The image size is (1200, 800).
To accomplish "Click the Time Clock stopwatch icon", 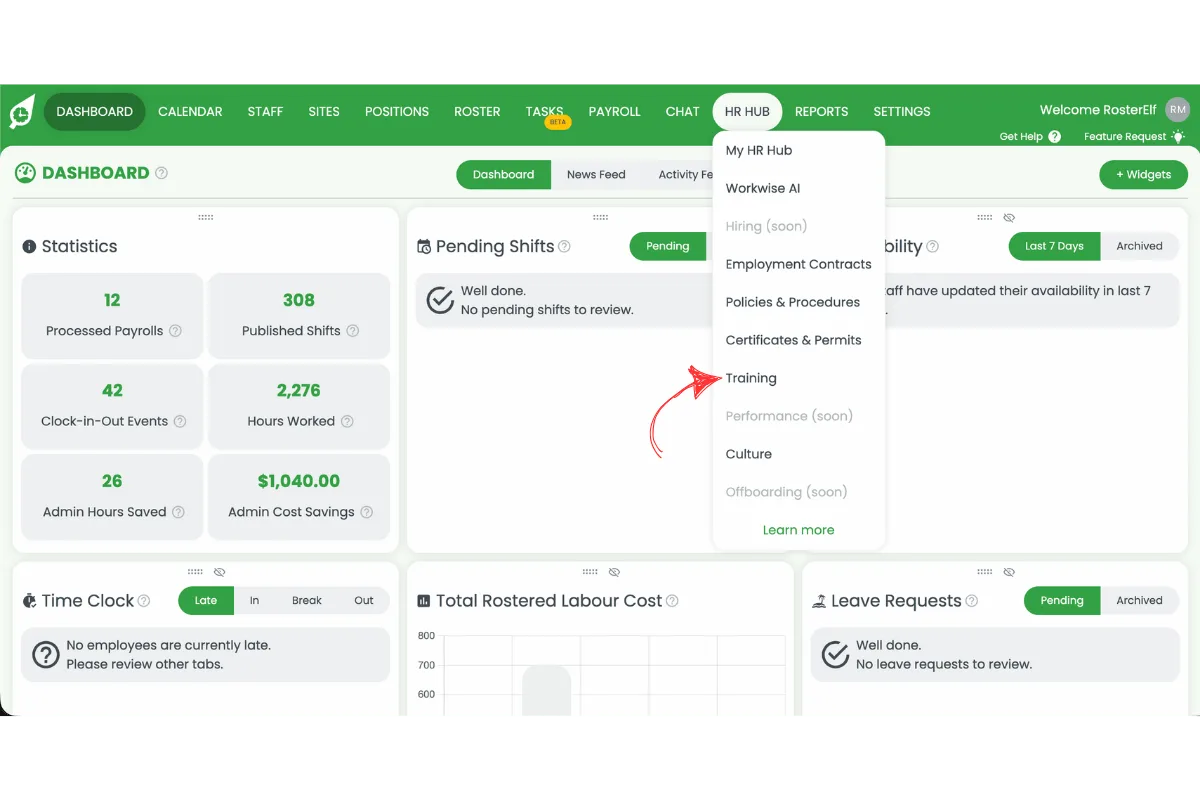I will click(x=30, y=601).
